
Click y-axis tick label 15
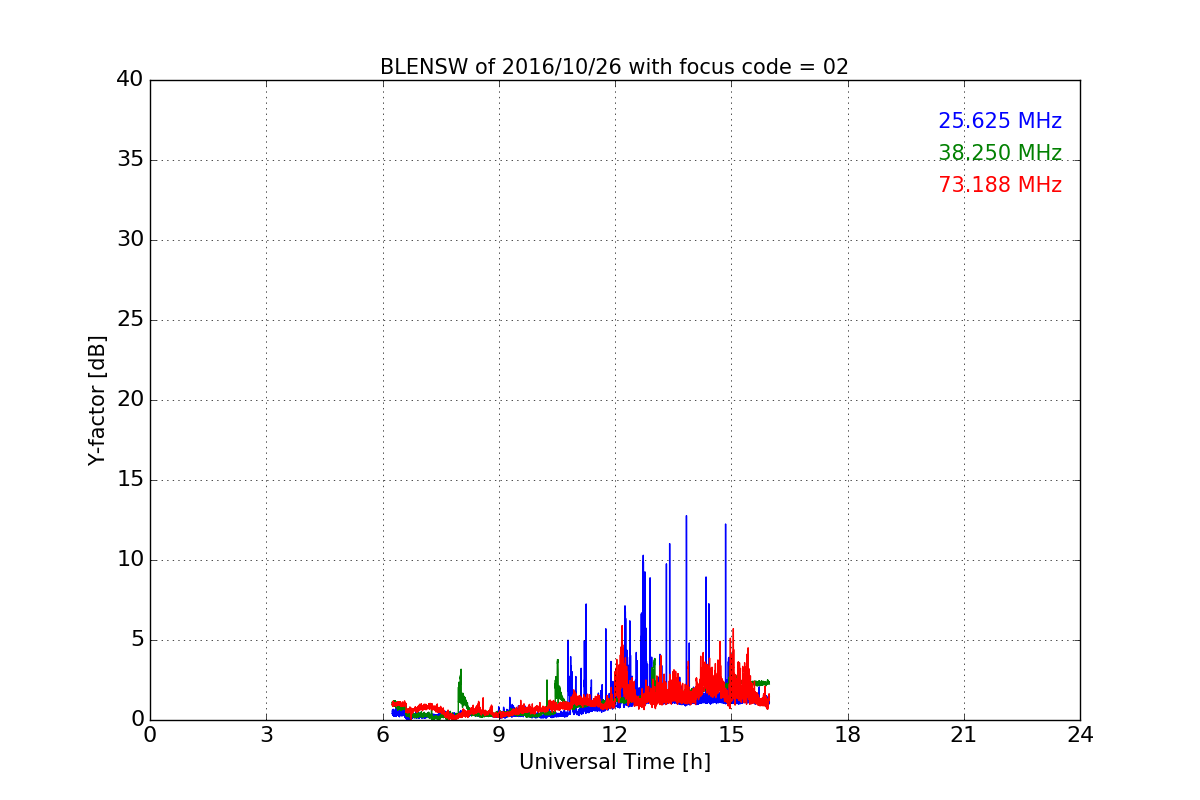click(130, 480)
